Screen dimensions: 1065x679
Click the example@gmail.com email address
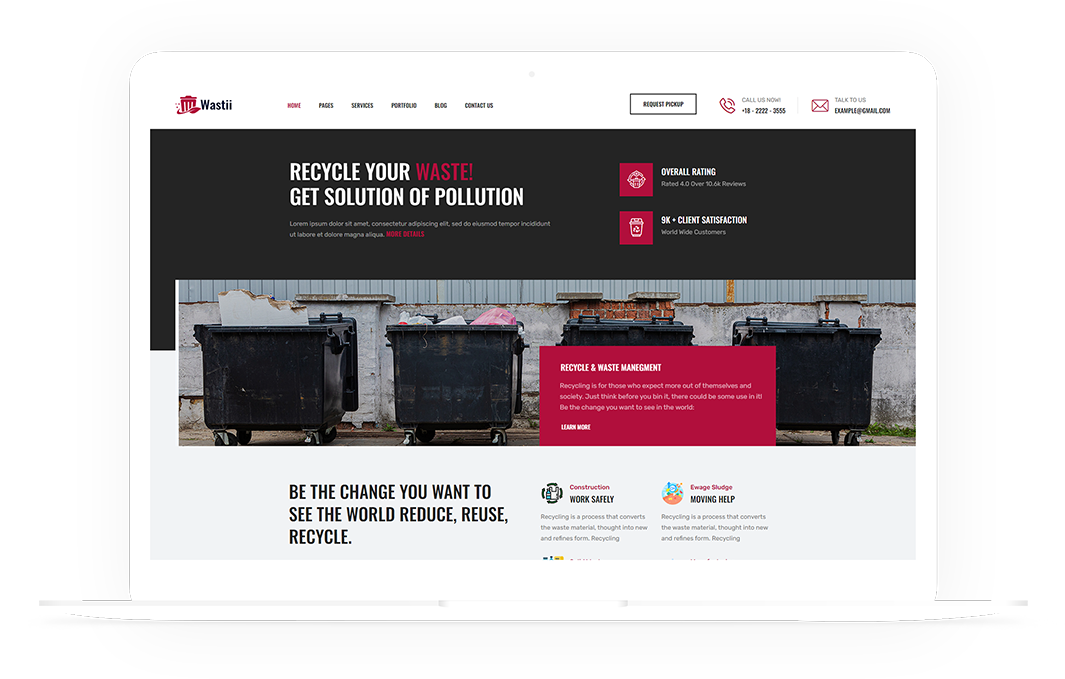point(862,111)
